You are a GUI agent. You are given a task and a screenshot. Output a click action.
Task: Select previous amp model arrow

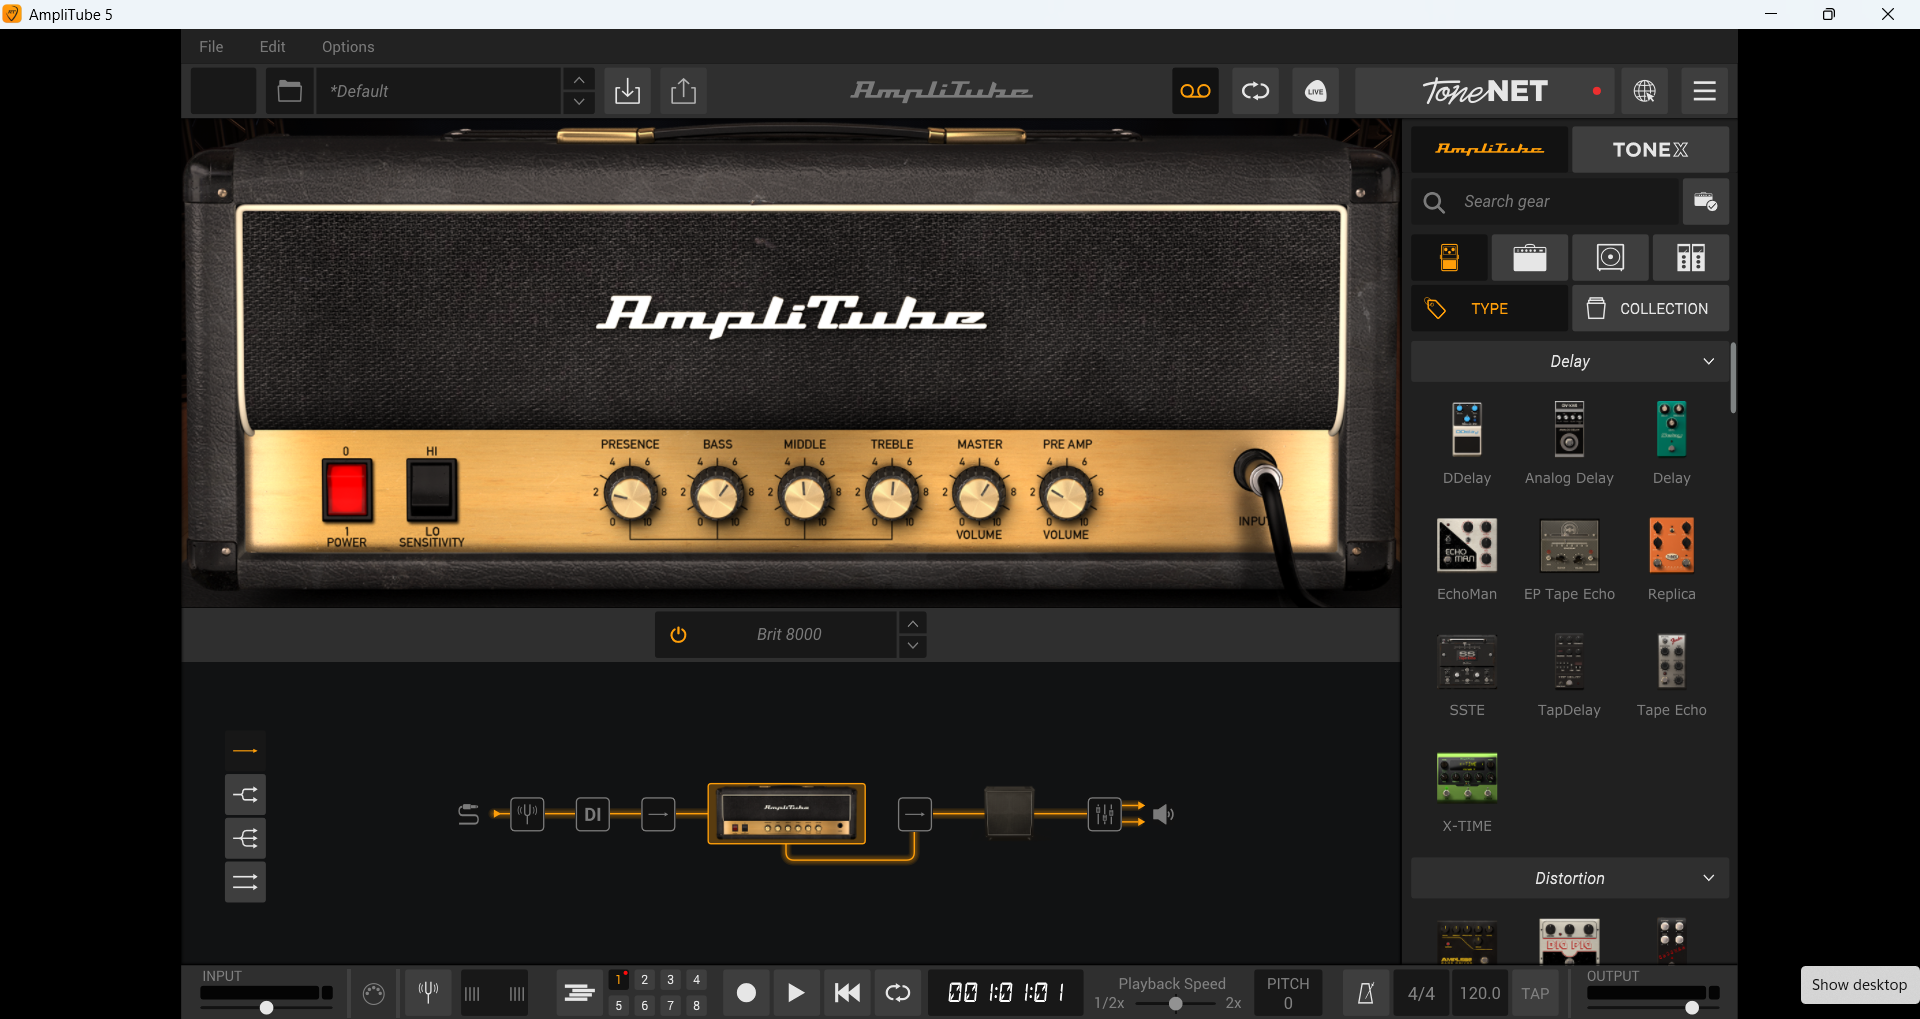[913, 623]
